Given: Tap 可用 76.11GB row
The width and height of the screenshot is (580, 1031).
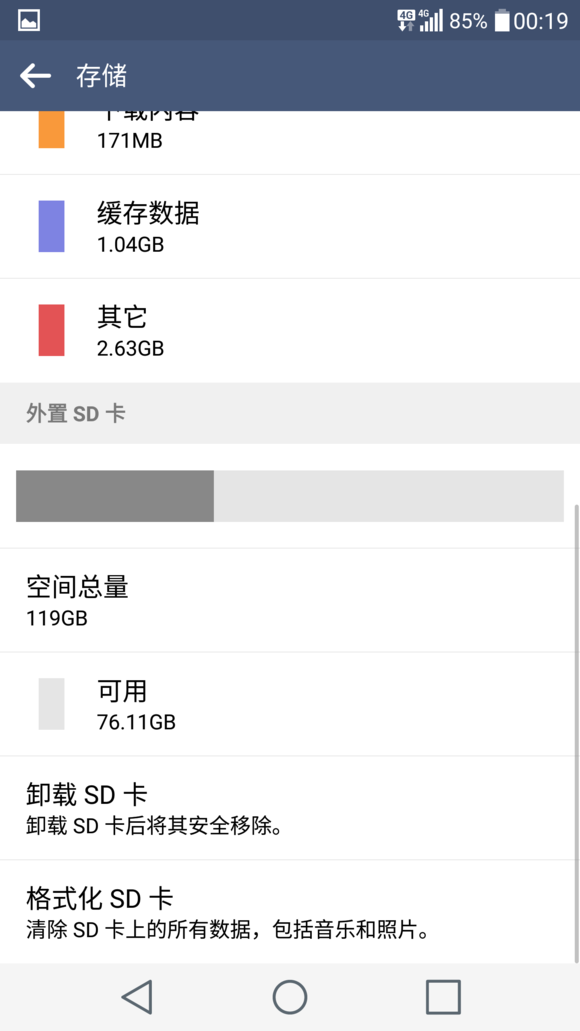Looking at the screenshot, I should [290, 704].
